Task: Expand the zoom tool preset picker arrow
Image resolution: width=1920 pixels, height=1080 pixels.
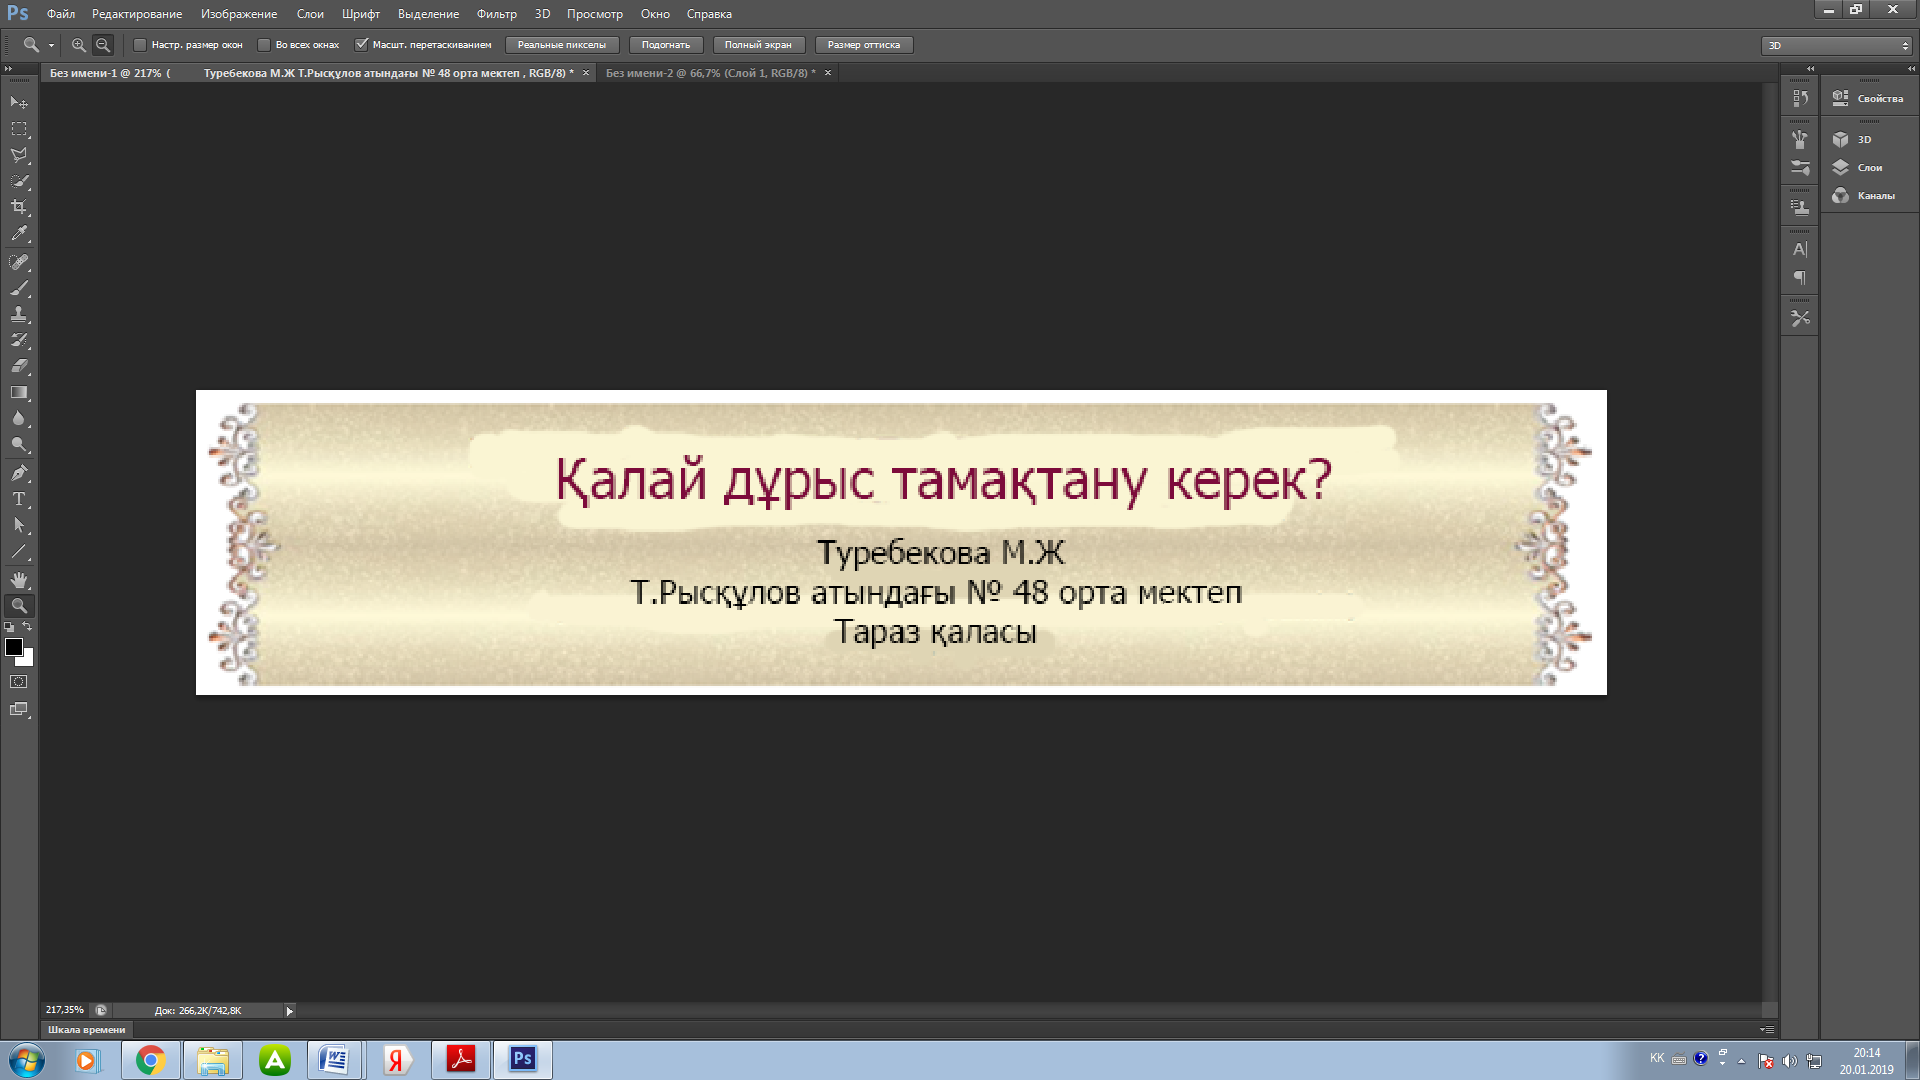Action: pyautogui.click(x=51, y=45)
